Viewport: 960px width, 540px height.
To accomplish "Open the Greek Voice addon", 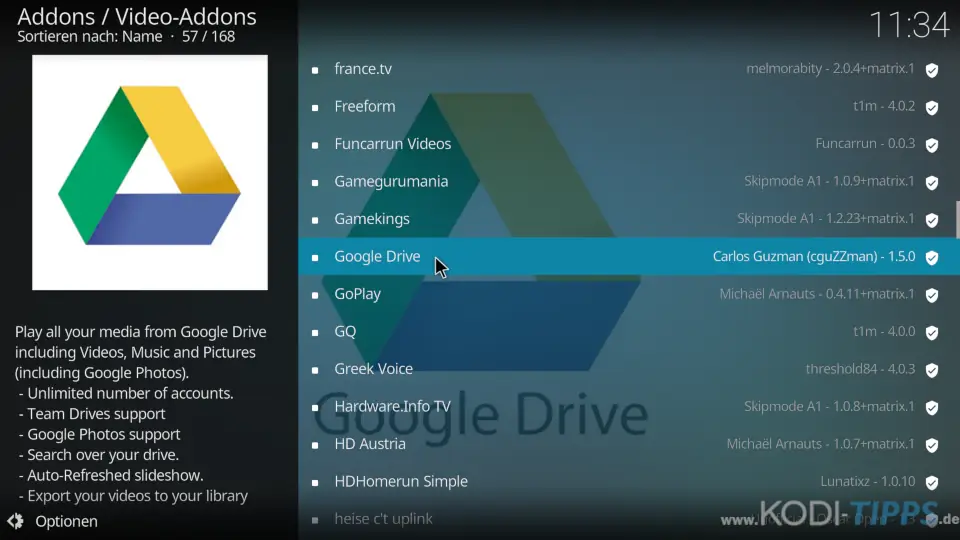I will [x=629, y=369].
